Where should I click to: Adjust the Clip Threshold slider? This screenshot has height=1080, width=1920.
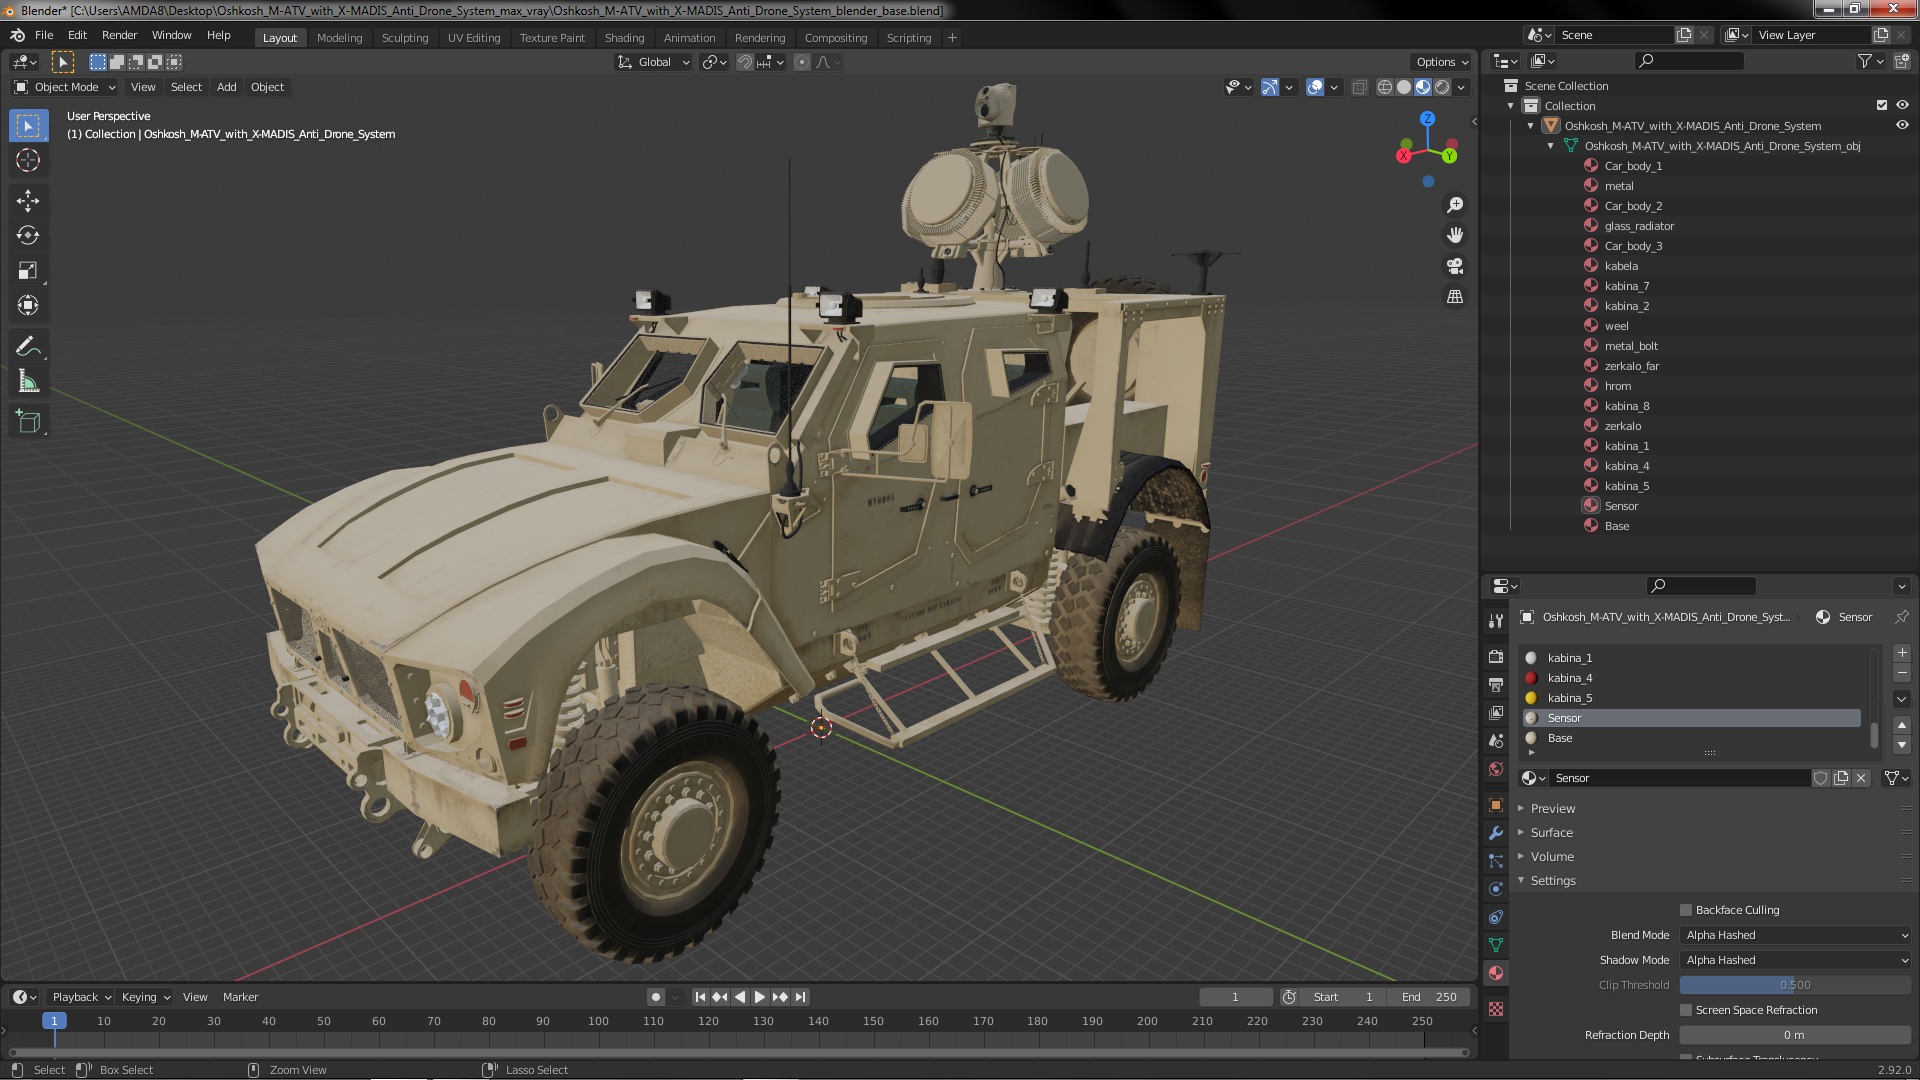(x=1795, y=985)
